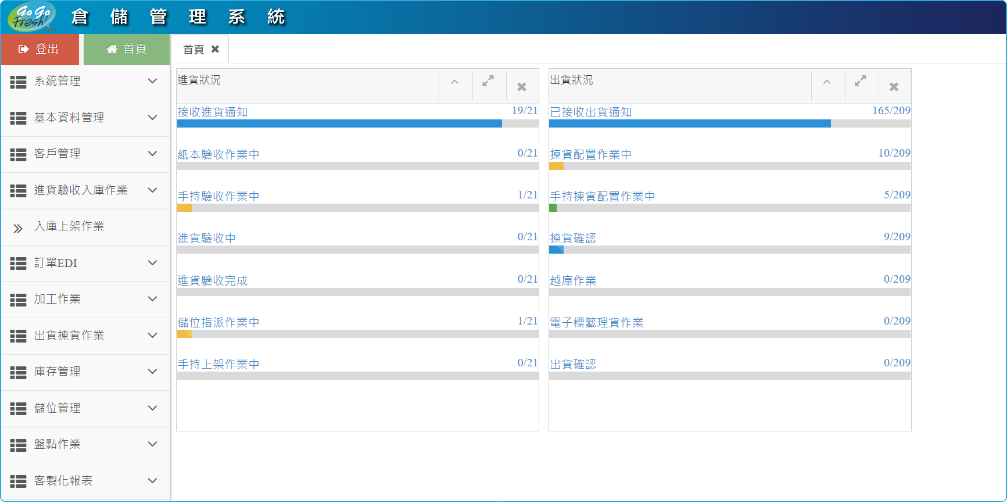Expand the 客戶管理 sidebar section

point(84,154)
